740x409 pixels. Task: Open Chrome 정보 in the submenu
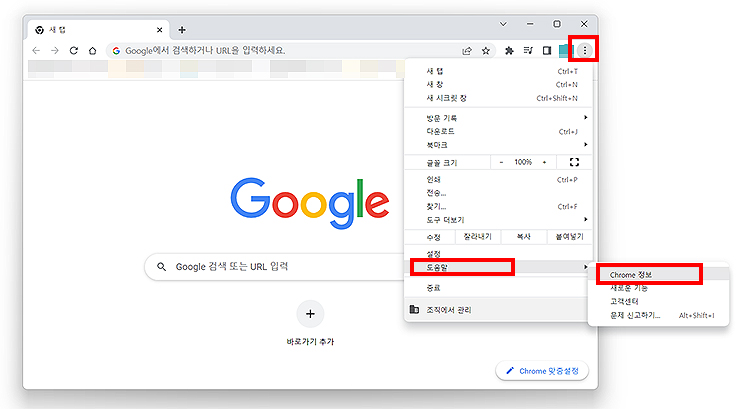pyautogui.click(x=658, y=275)
